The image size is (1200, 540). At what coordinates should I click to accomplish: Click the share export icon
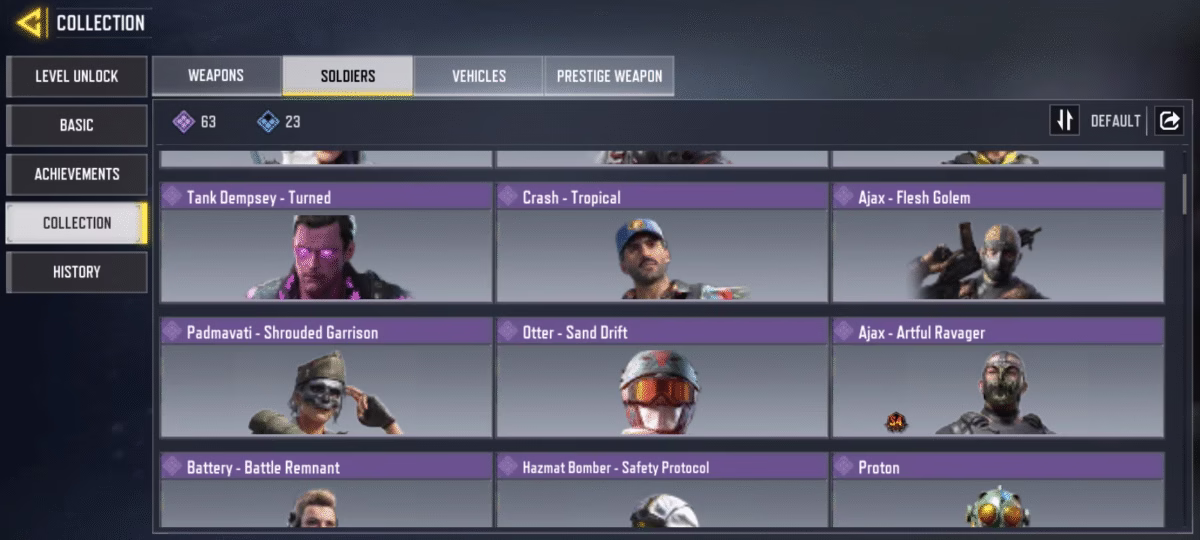coord(1168,121)
